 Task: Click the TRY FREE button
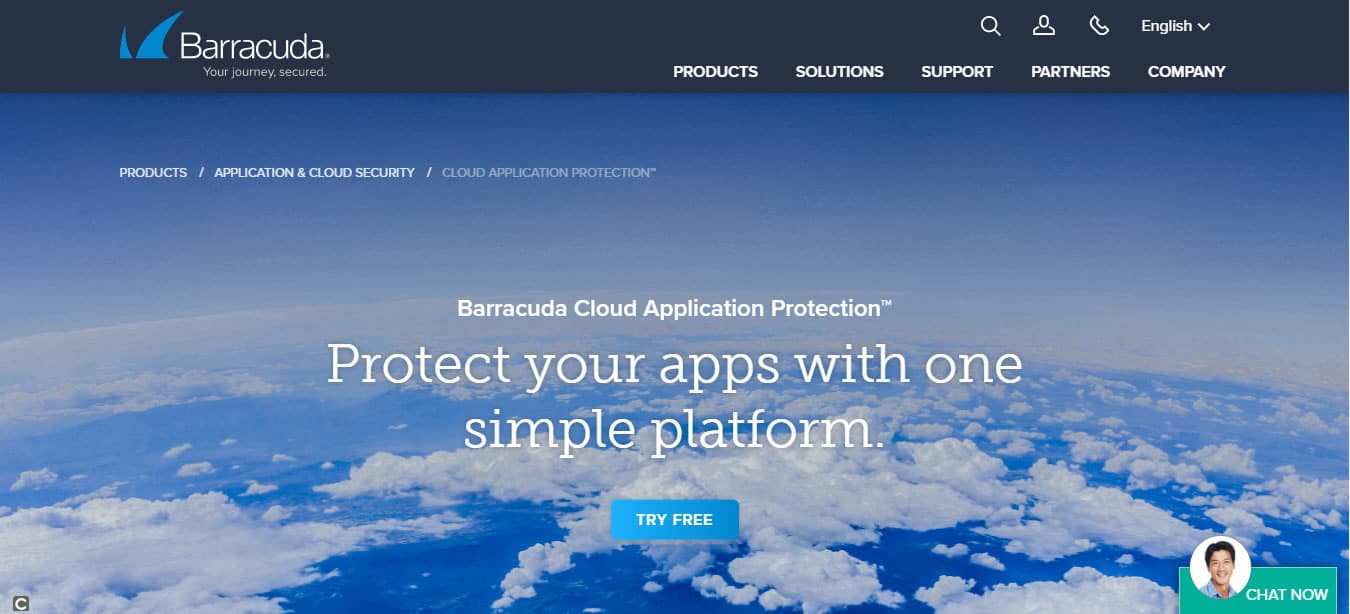click(x=675, y=520)
